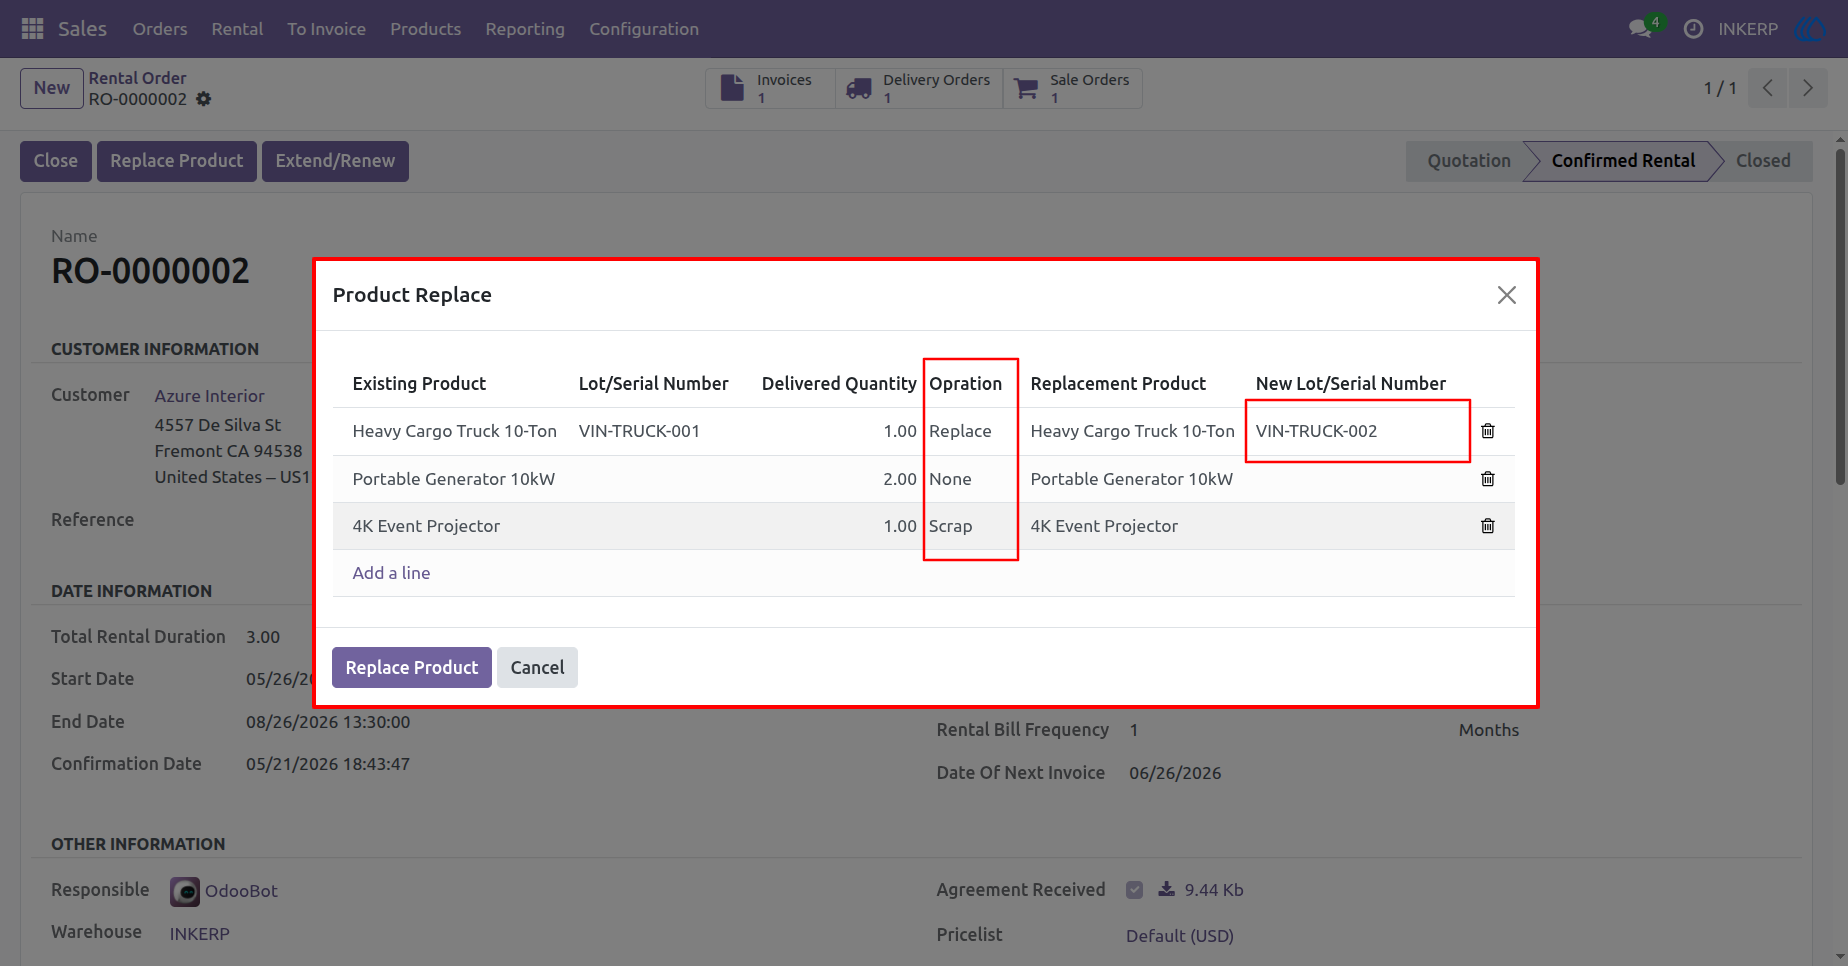Screen dimensions: 1848x966
Task: Open the Configuration menu
Action: click(644, 29)
